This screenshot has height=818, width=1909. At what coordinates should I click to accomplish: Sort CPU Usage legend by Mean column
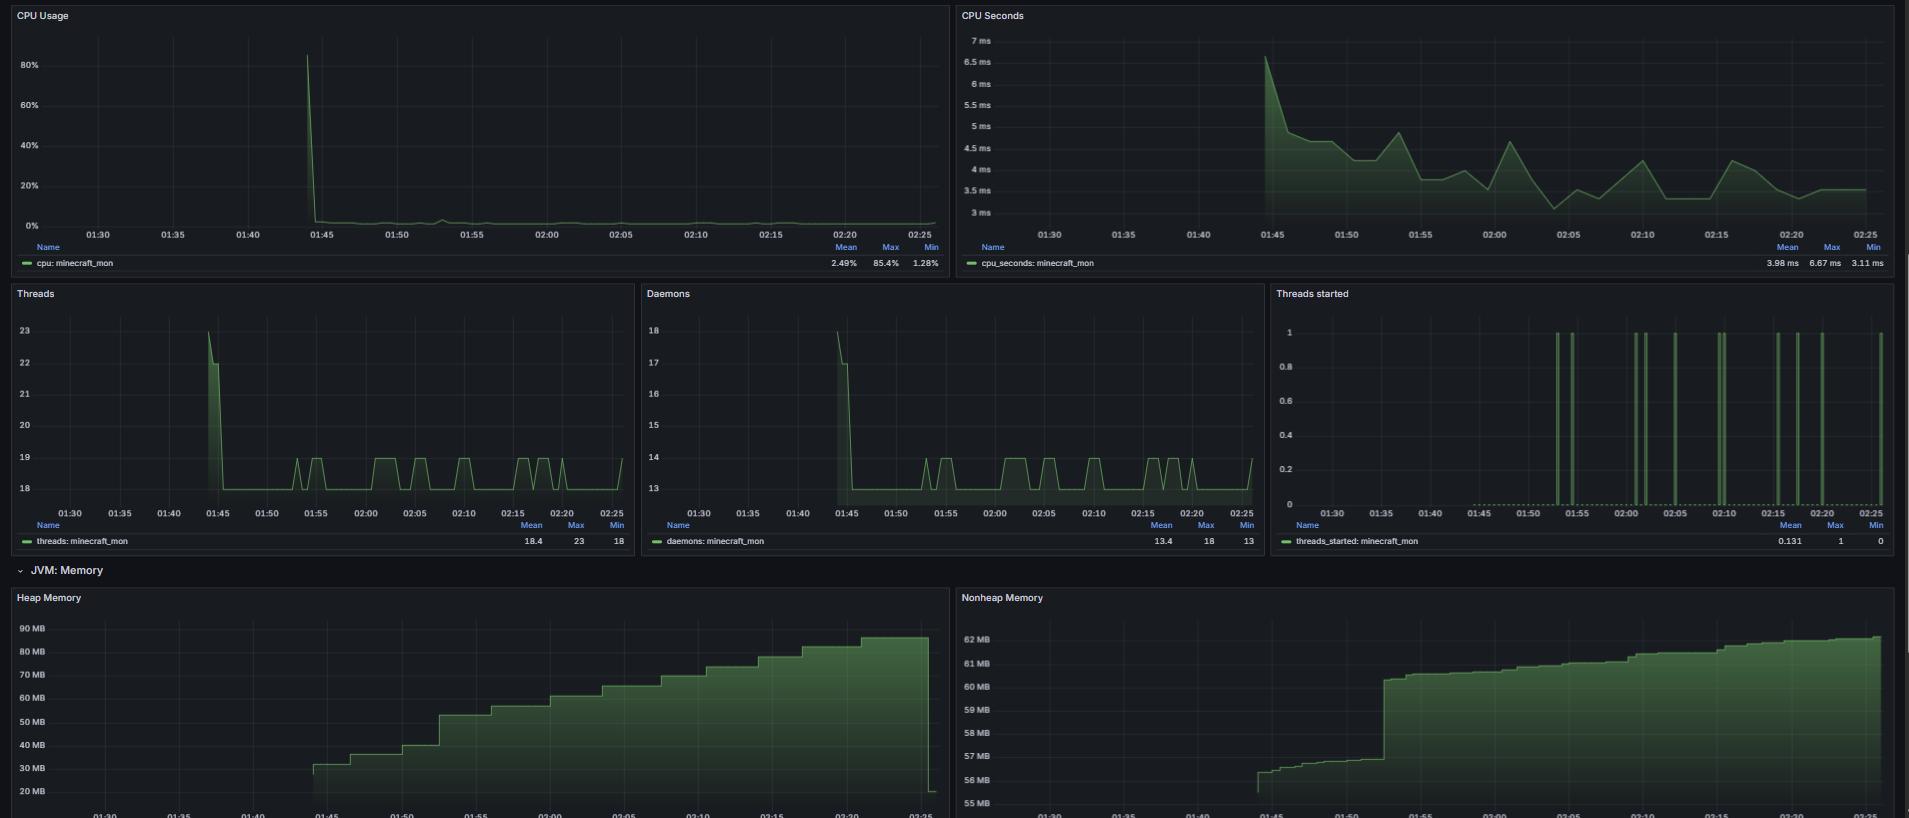click(x=846, y=247)
